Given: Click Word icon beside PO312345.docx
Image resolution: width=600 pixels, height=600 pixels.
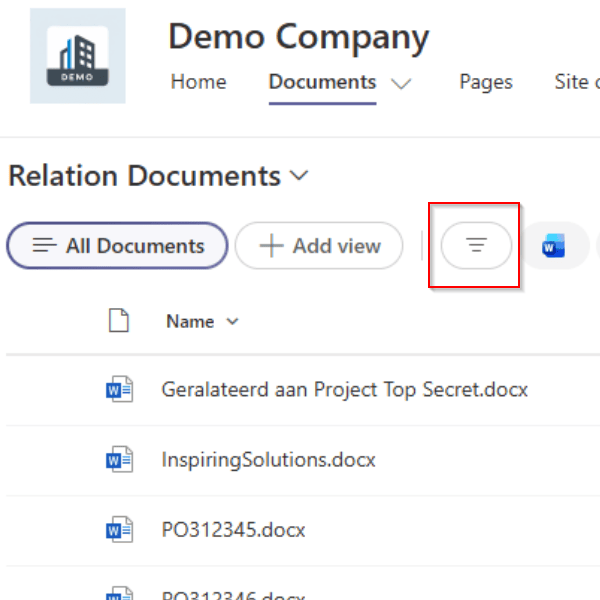Looking at the screenshot, I should point(119,529).
